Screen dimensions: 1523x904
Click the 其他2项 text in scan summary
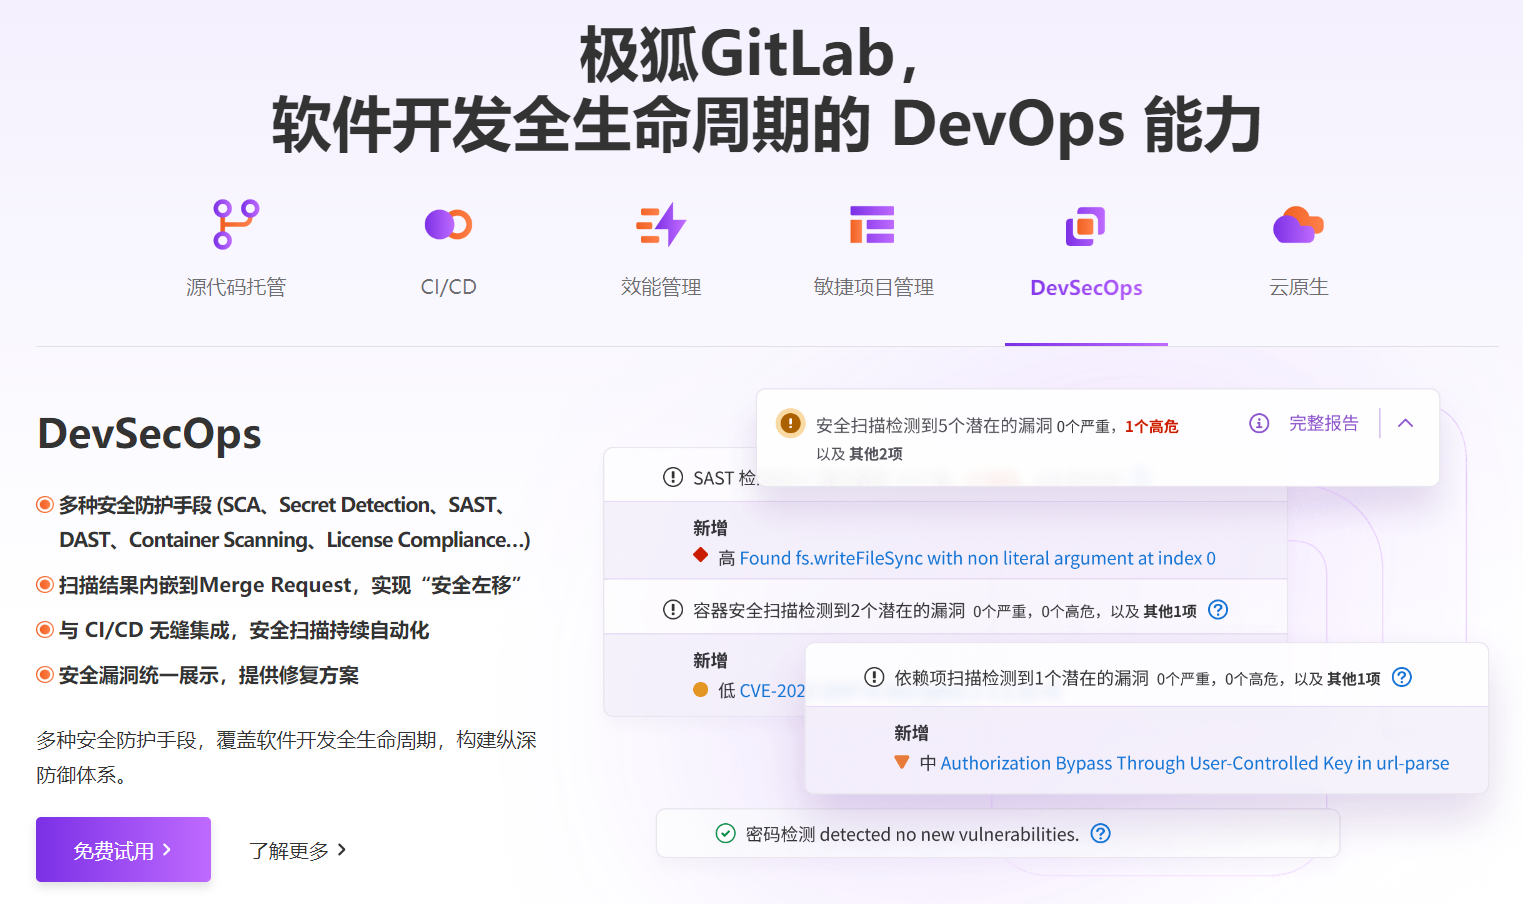(x=877, y=454)
